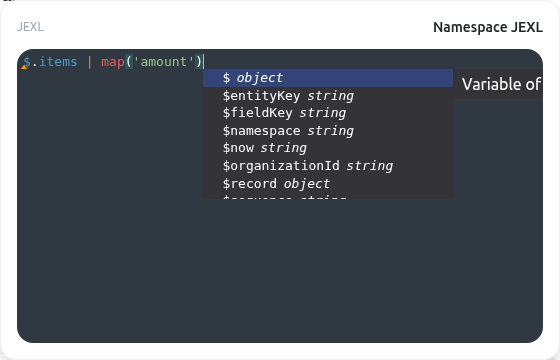Choose the $now string suggestion
This screenshot has height=360, width=560.
pos(328,148)
